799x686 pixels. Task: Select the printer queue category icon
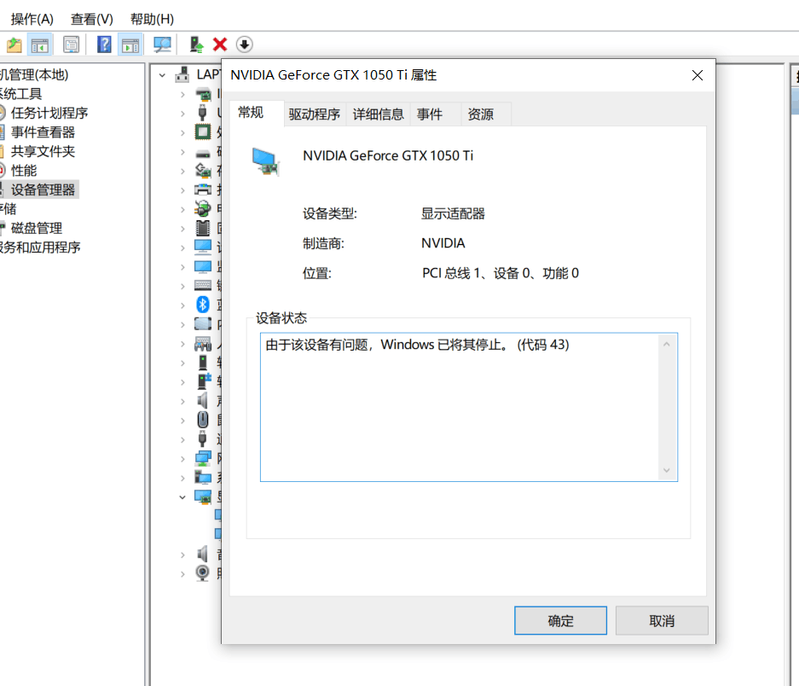(x=203, y=190)
